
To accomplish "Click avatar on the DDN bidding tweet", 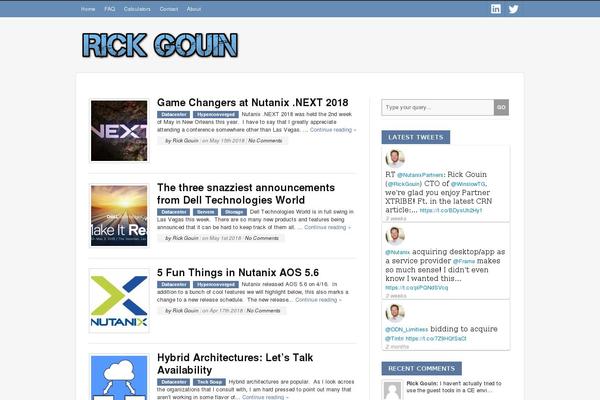I will (395, 312).
